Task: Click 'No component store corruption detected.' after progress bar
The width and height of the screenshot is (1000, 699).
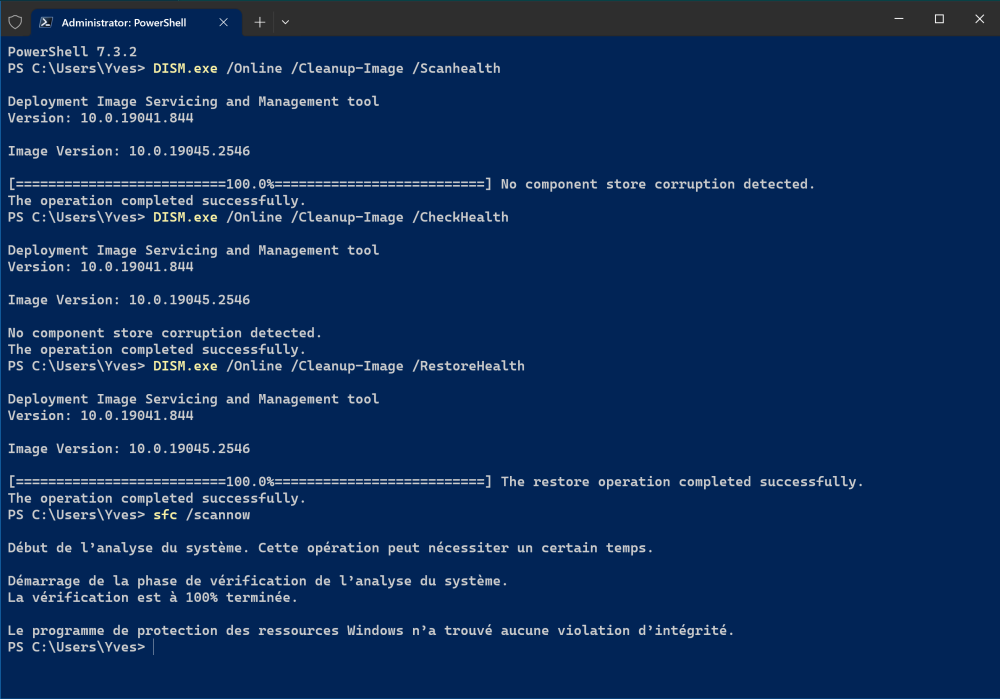Action: 658,184
